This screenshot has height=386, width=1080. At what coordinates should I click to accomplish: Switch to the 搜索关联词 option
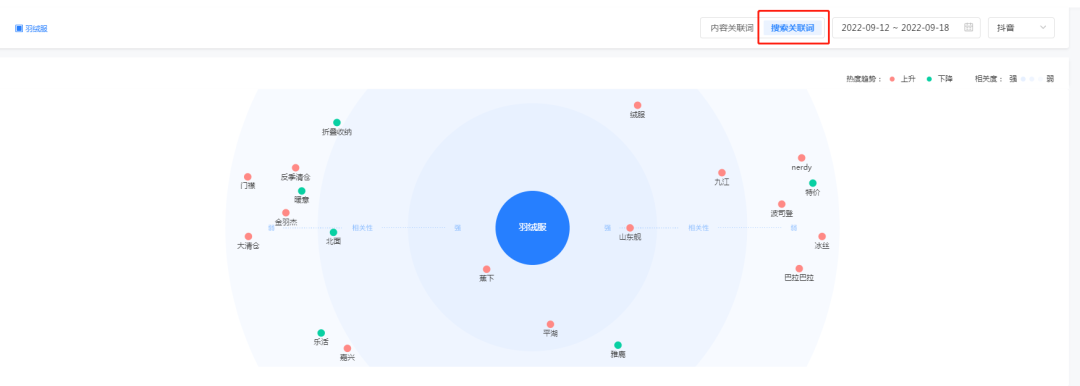point(792,28)
